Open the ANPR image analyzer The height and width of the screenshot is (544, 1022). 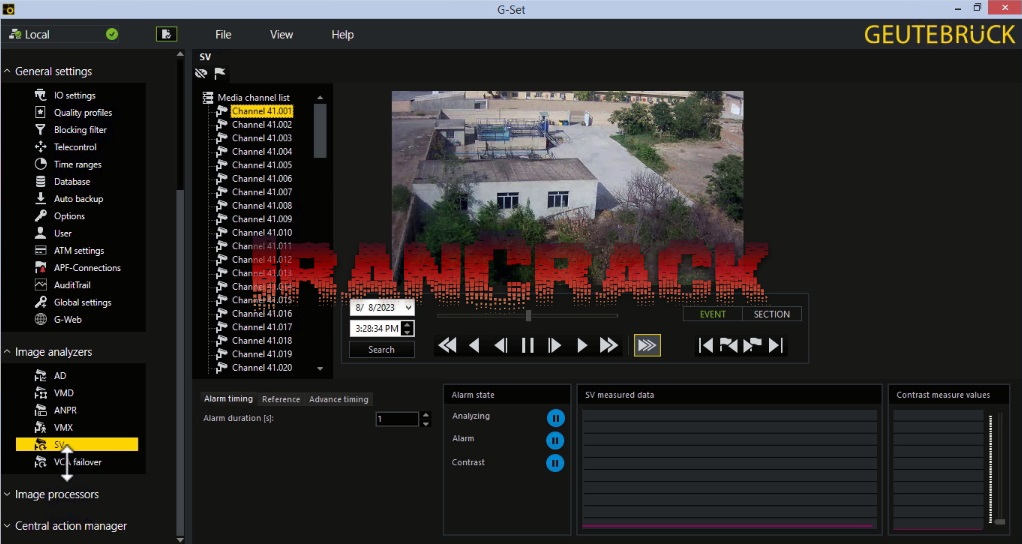click(65, 410)
